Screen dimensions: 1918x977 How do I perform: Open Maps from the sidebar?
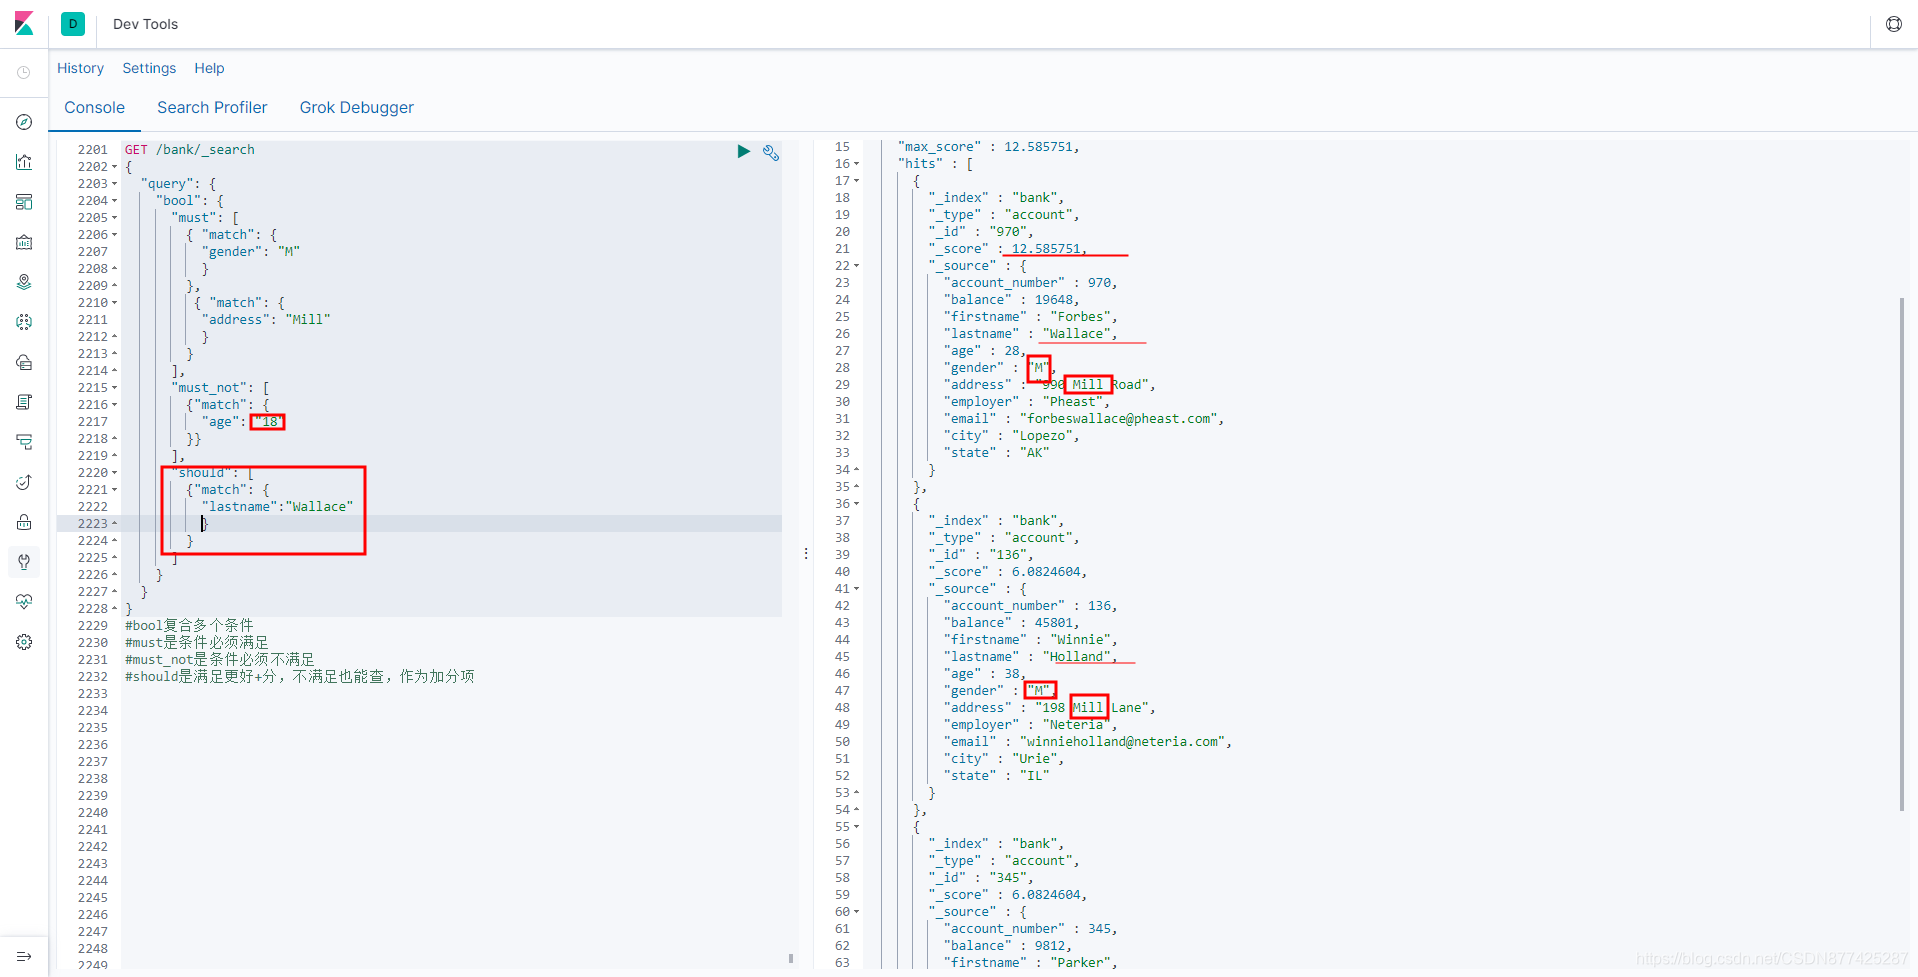(24, 282)
